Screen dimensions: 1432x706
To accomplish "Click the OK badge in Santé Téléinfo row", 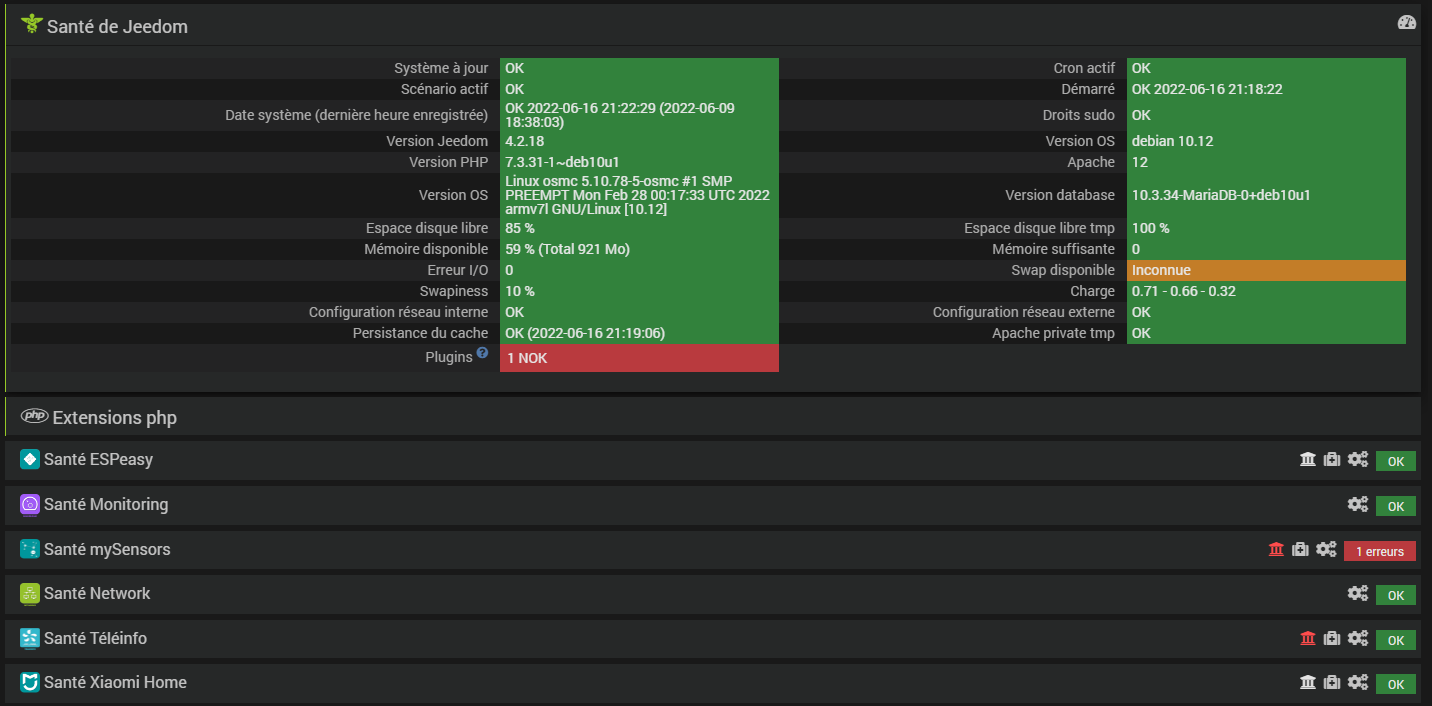I will coord(1396,640).
